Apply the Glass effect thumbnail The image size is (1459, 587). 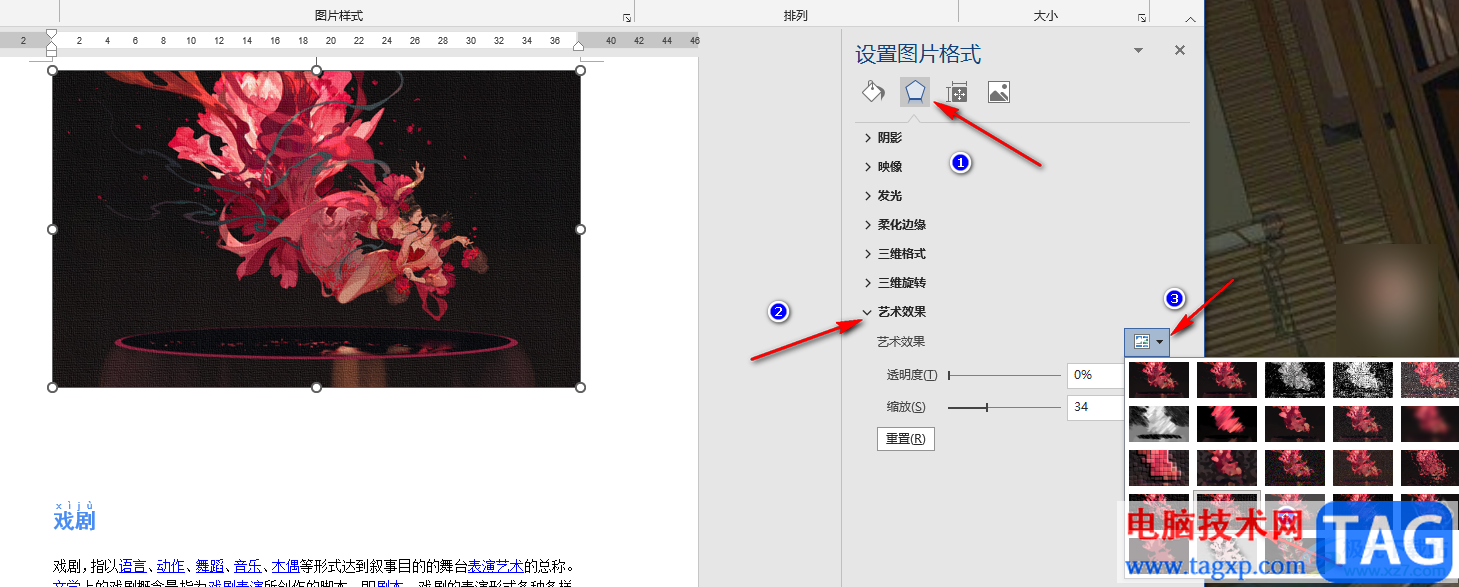[x=1431, y=467]
